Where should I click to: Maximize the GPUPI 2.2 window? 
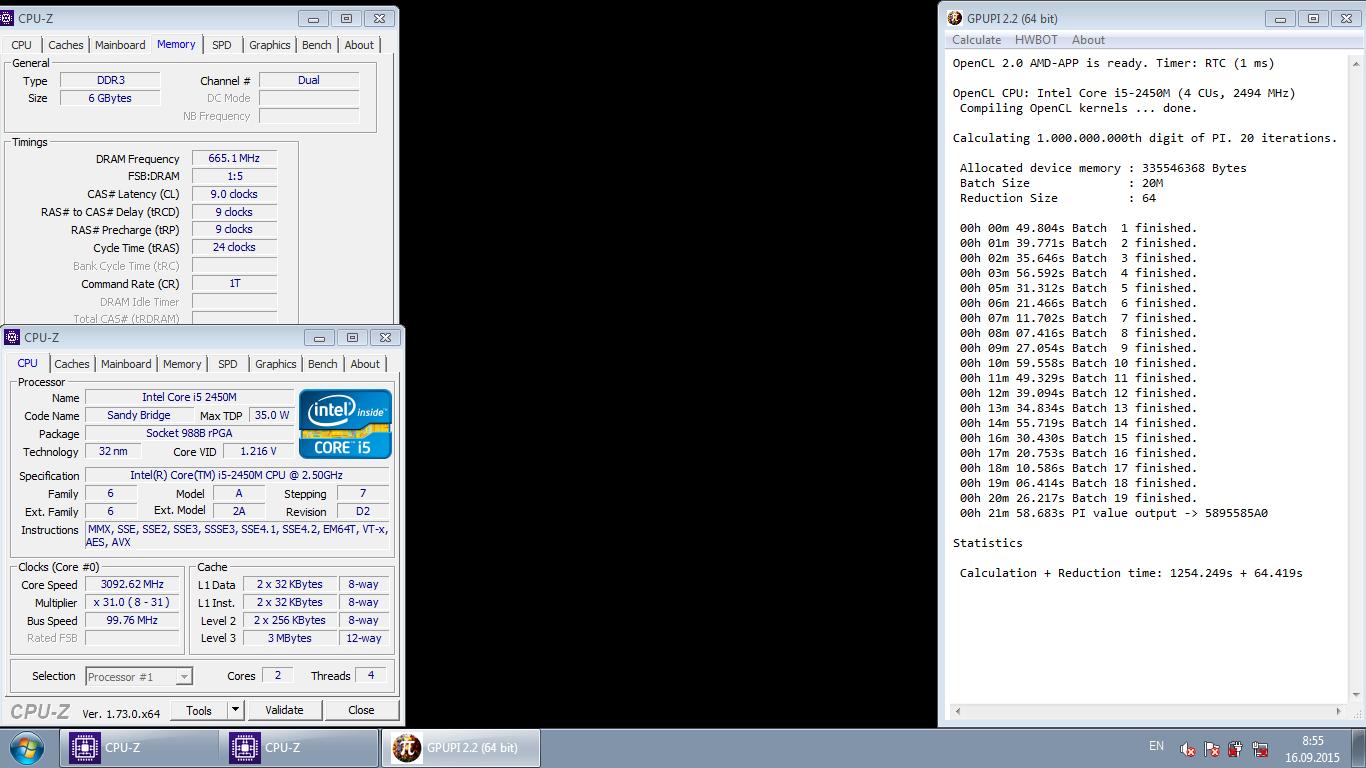point(1313,18)
